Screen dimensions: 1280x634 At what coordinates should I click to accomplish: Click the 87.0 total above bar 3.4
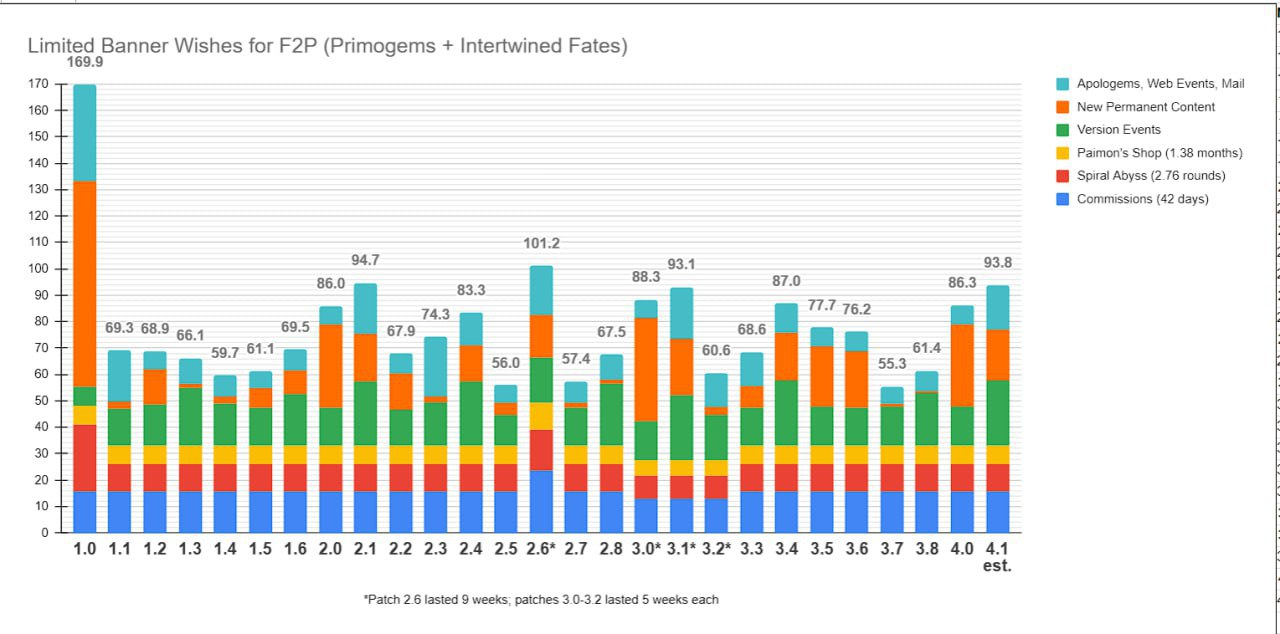click(786, 281)
